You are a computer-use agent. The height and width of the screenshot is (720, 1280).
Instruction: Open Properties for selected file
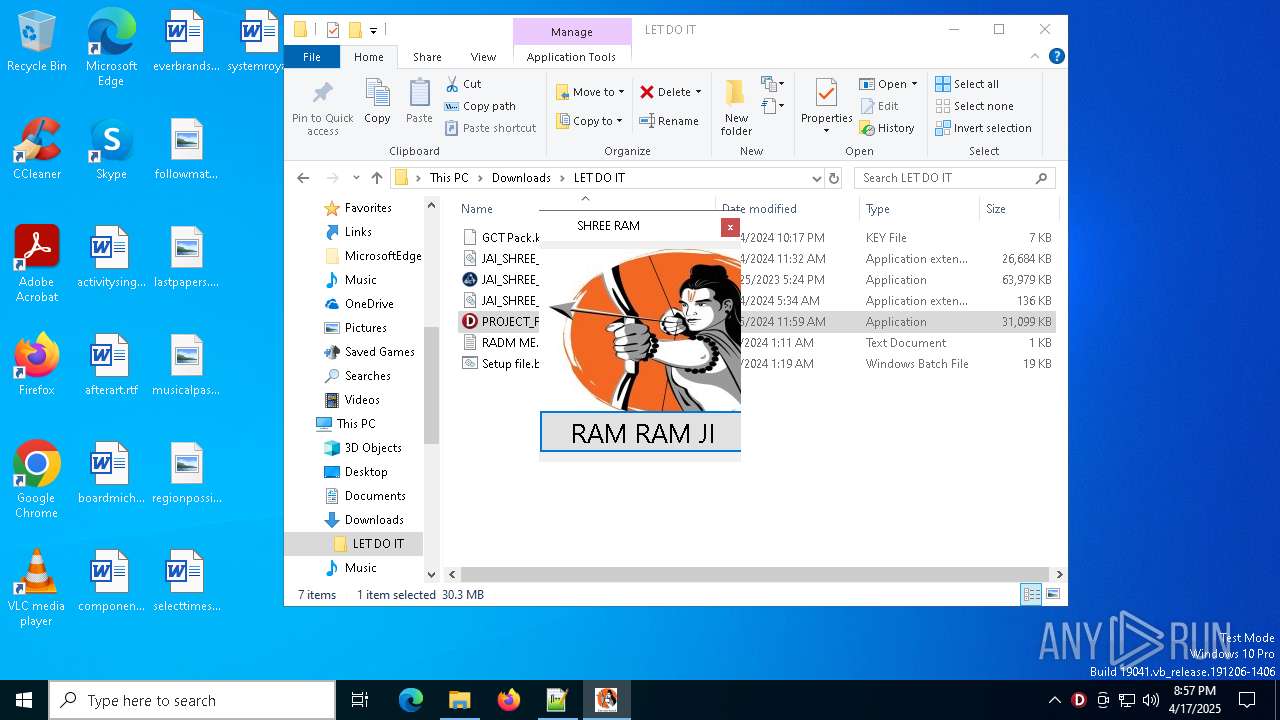click(826, 107)
